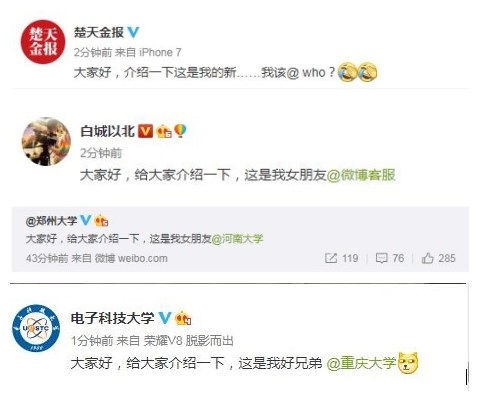Click the 荣耀V8 脱影而出 source link
The image size is (479, 401).
pos(188,341)
